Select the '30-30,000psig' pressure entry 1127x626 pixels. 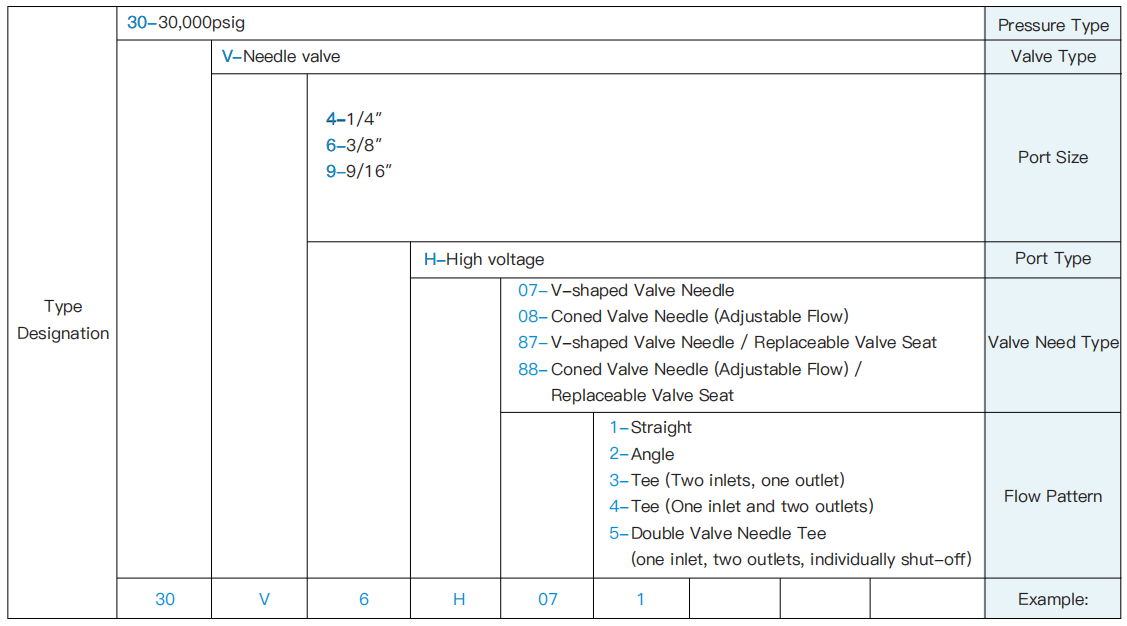click(186, 22)
